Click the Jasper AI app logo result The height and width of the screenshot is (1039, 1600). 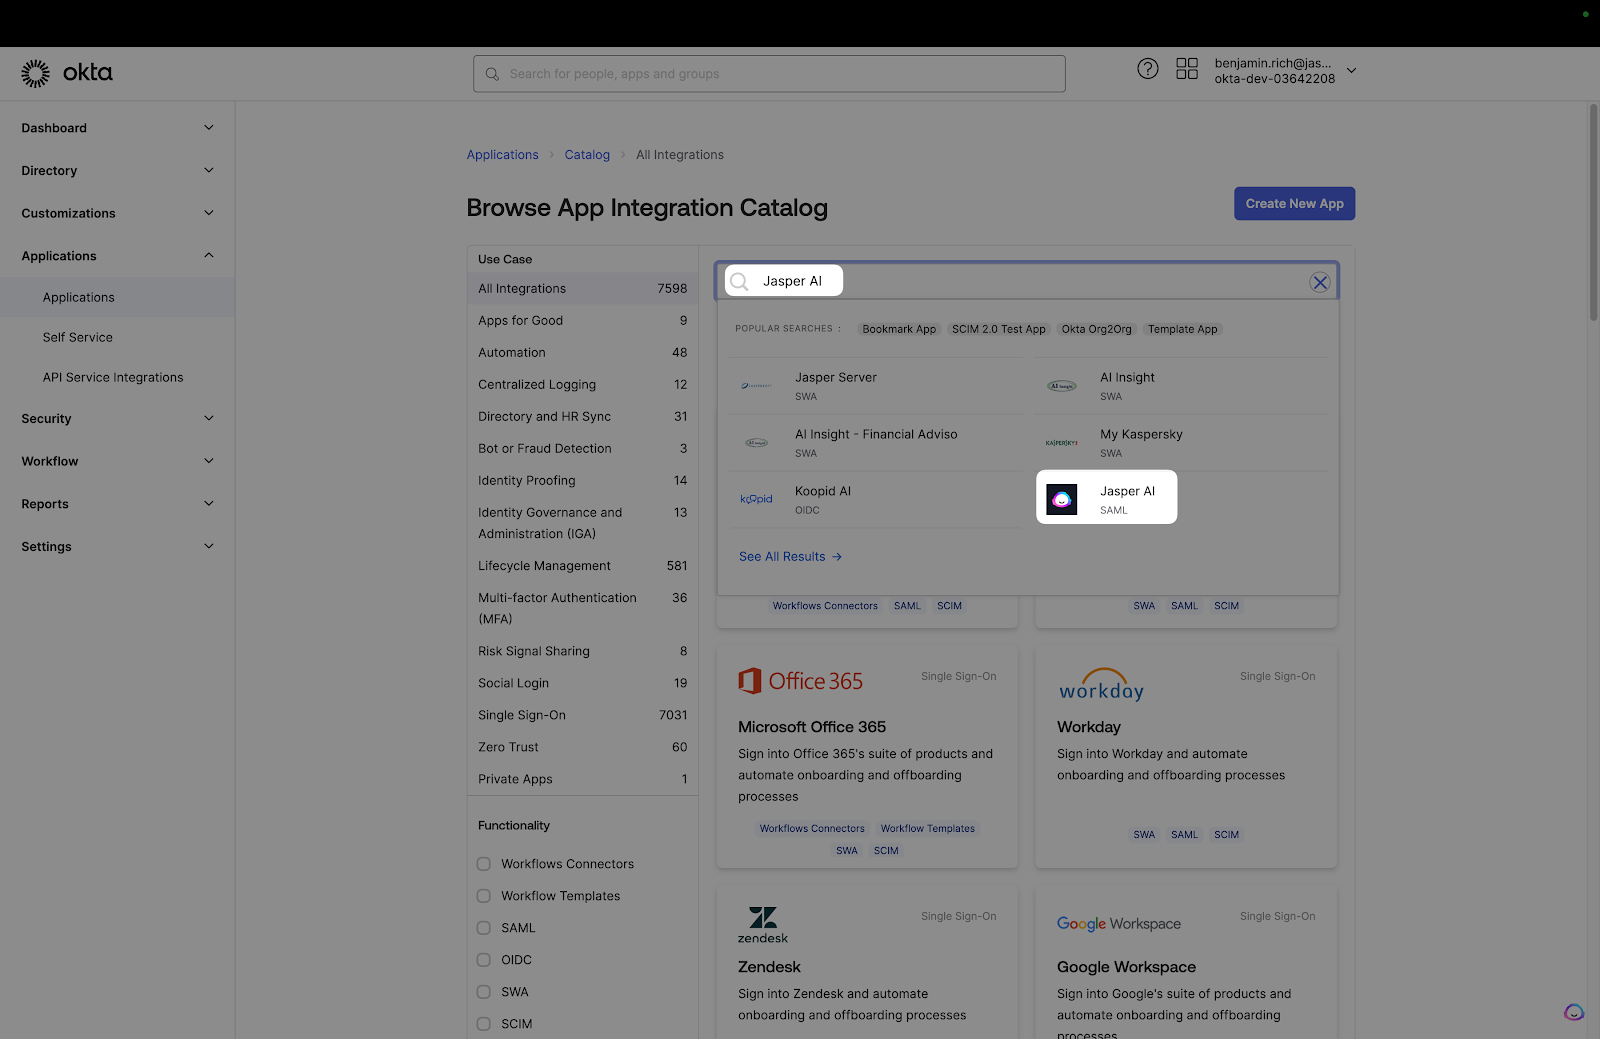click(1061, 499)
